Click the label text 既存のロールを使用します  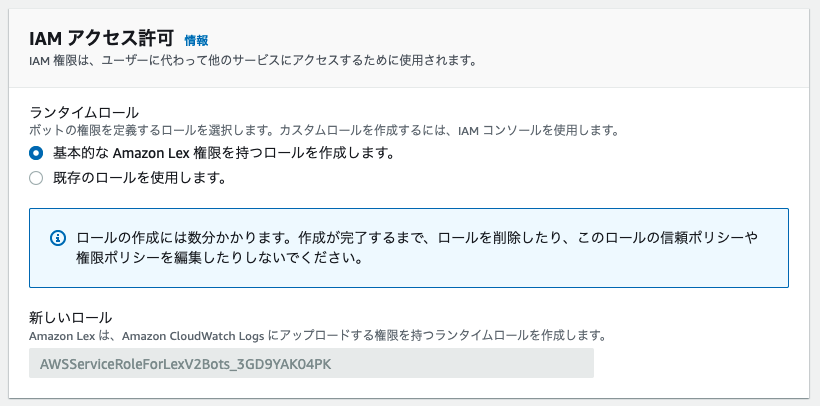(x=140, y=178)
